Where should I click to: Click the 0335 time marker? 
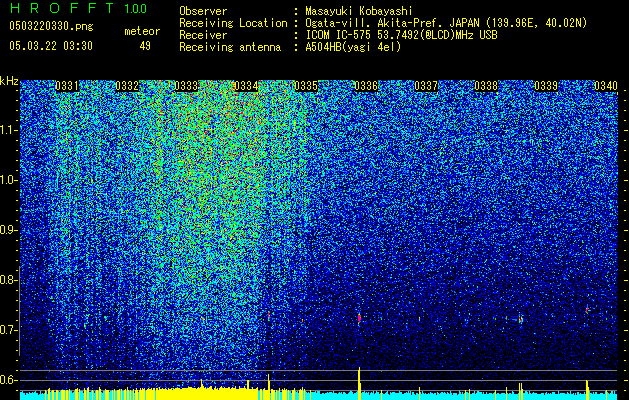coord(306,86)
